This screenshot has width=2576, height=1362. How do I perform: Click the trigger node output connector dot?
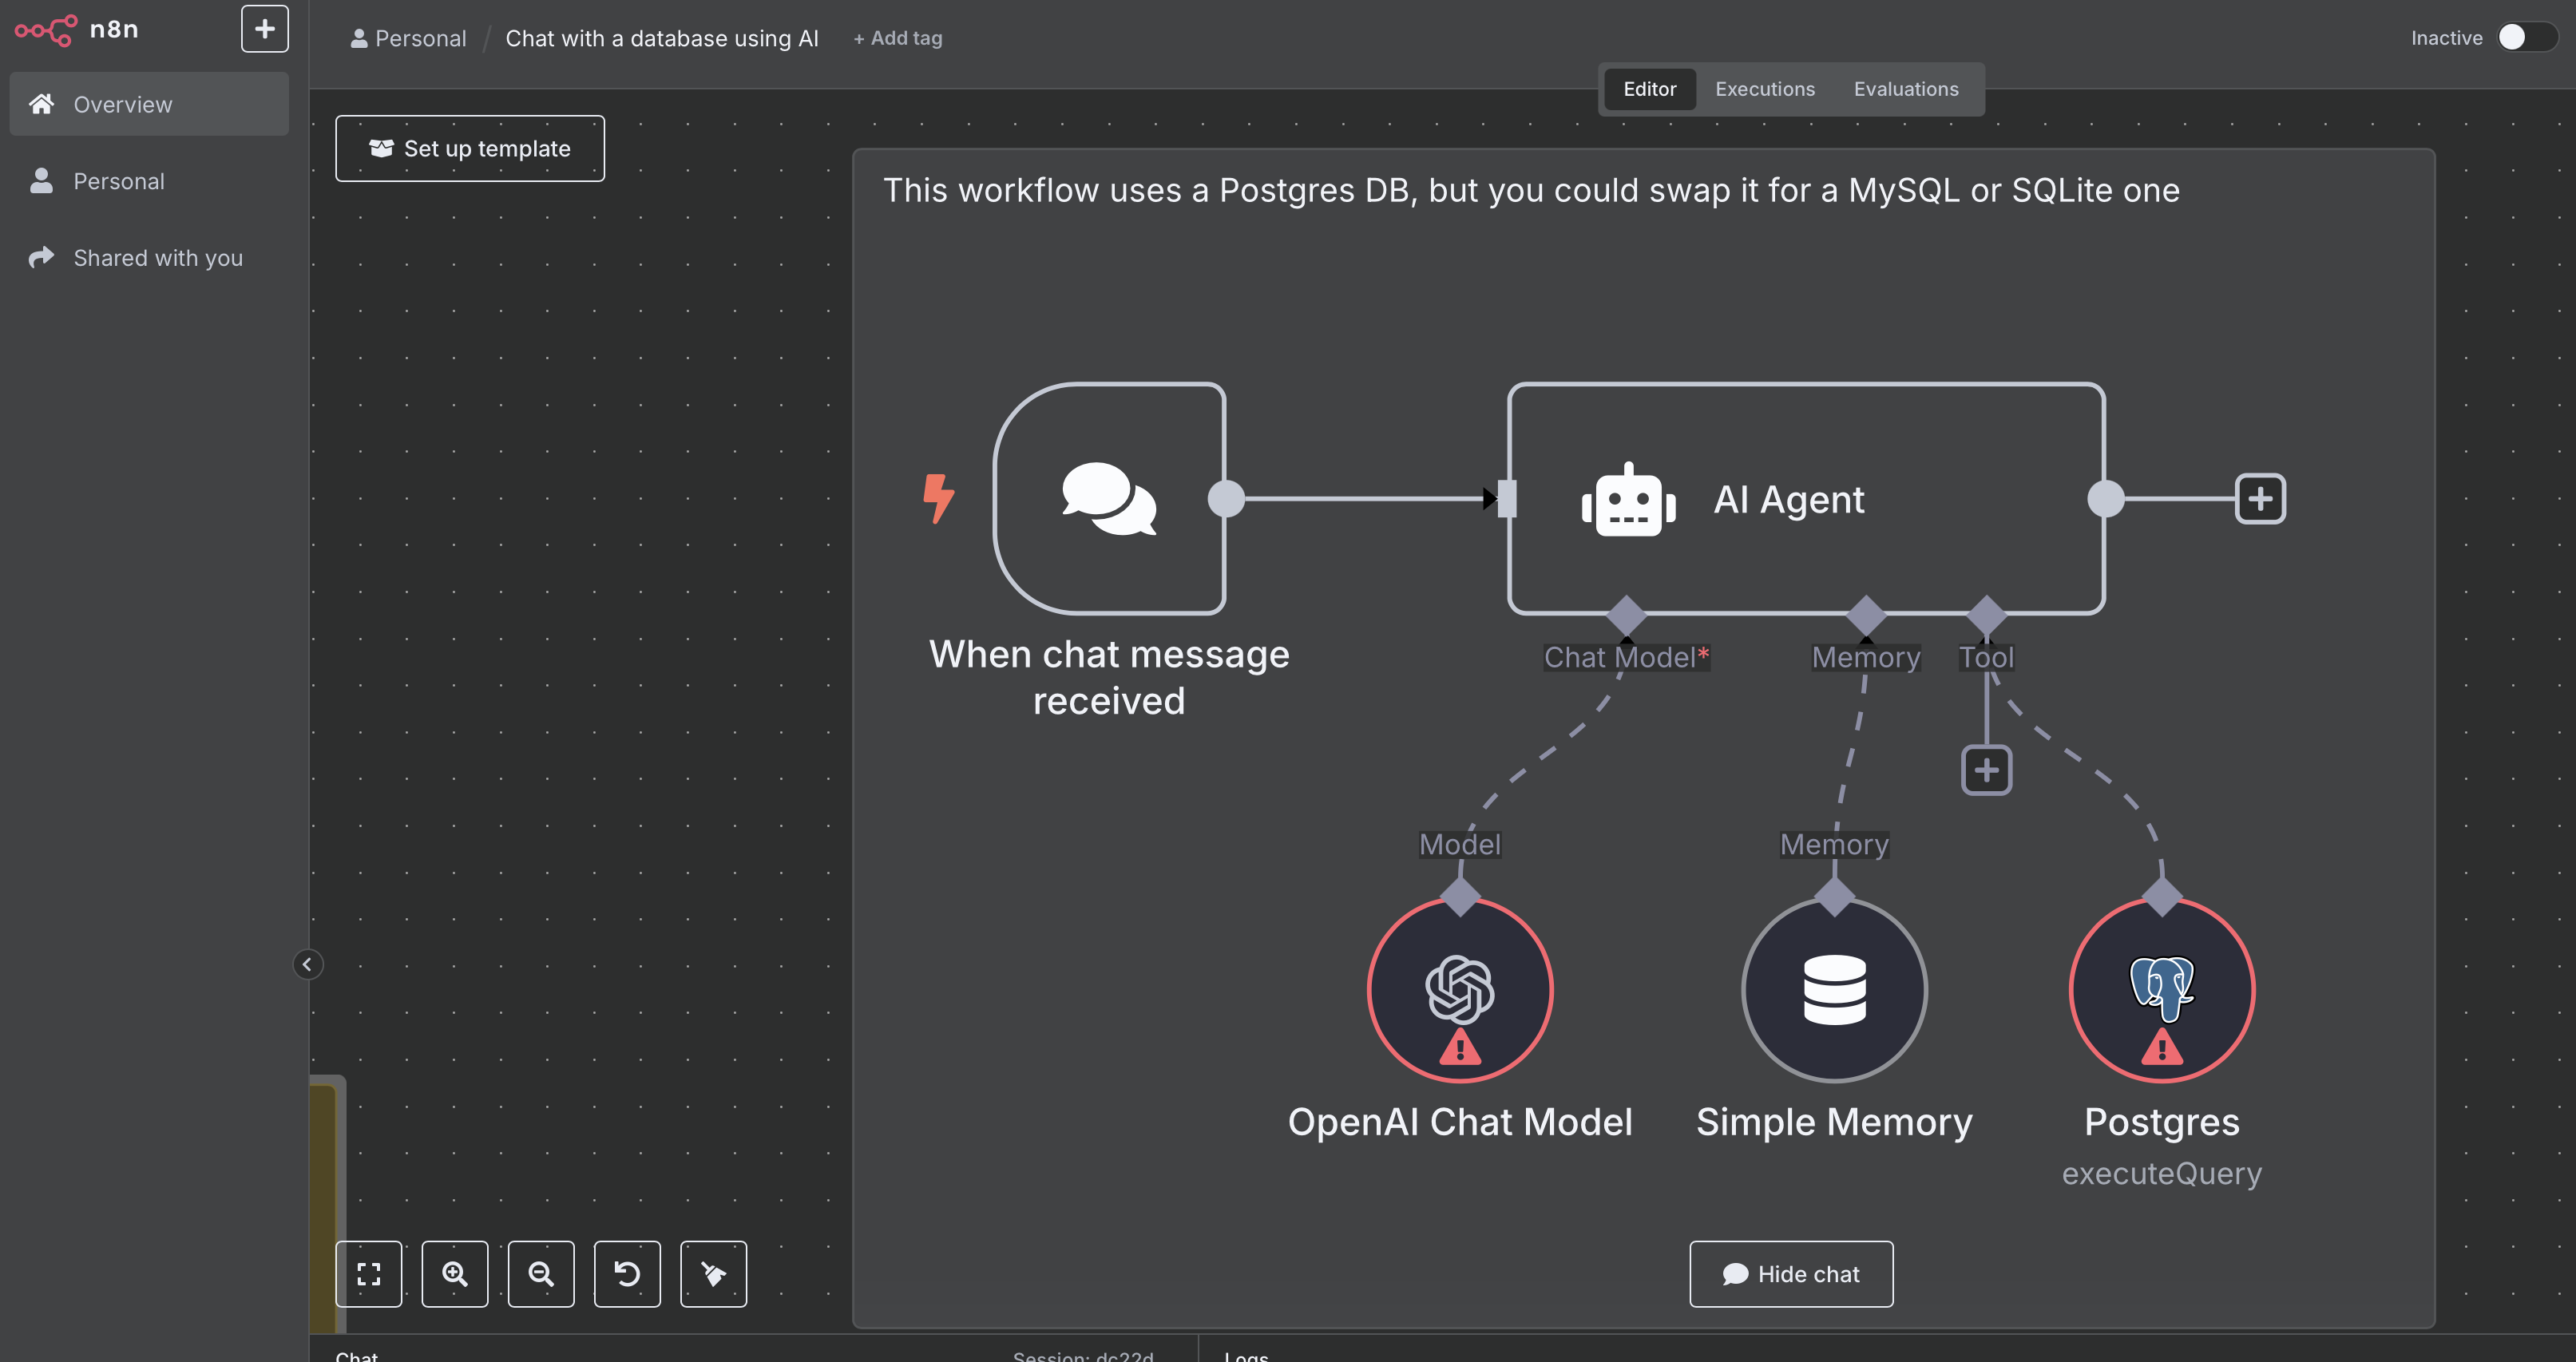pyautogui.click(x=1226, y=498)
